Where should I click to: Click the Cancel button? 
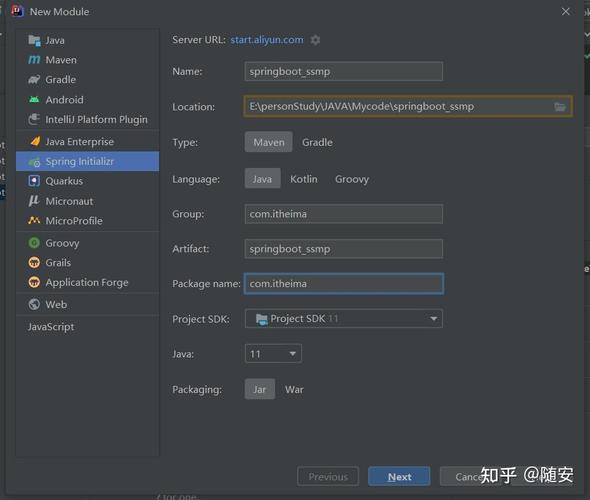(x=470, y=476)
